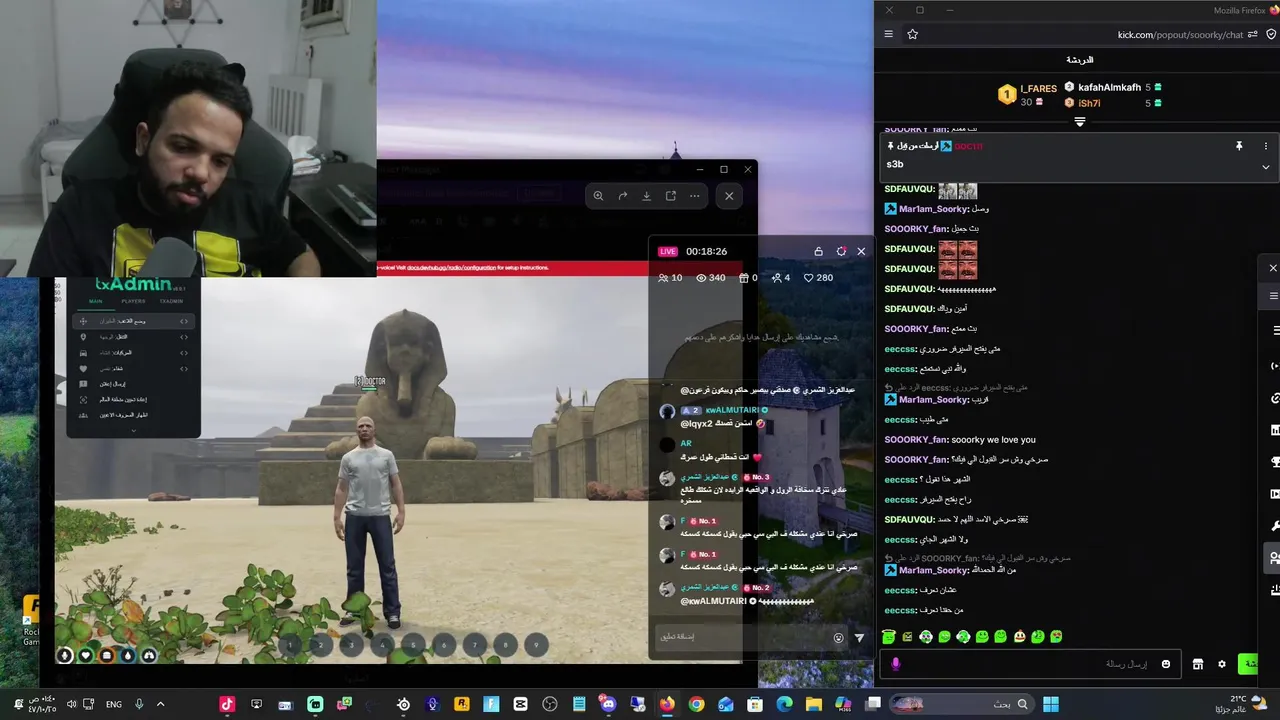Open Kick chat settings gear
The width and height of the screenshot is (1280, 720).
(x=1221, y=664)
